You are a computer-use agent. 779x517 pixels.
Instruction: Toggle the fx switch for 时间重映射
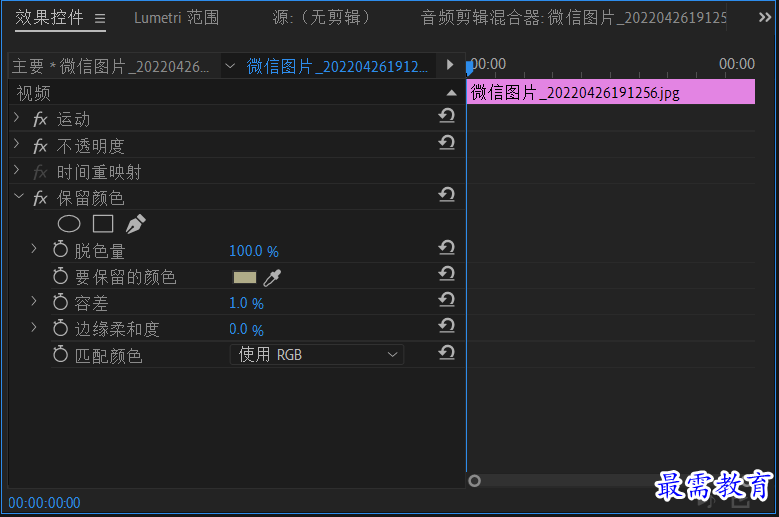click(40, 172)
